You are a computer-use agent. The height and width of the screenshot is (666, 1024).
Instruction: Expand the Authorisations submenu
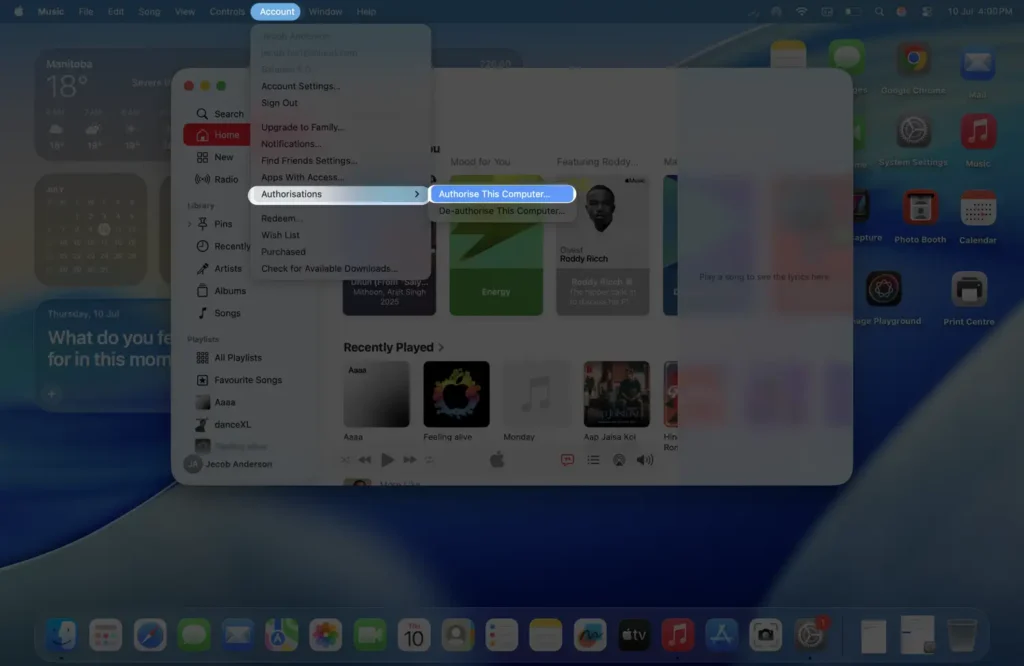coord(290,194)
